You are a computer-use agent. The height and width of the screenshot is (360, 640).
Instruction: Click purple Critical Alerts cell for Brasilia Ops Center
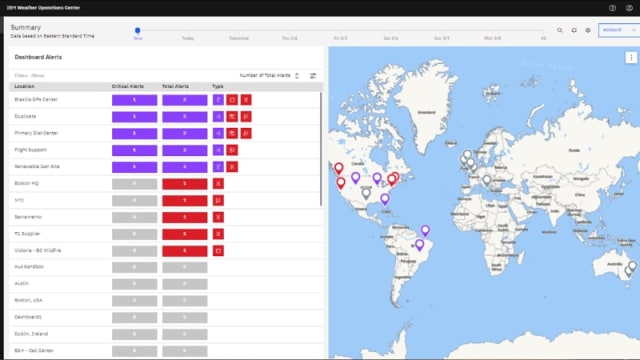point(134,100)
